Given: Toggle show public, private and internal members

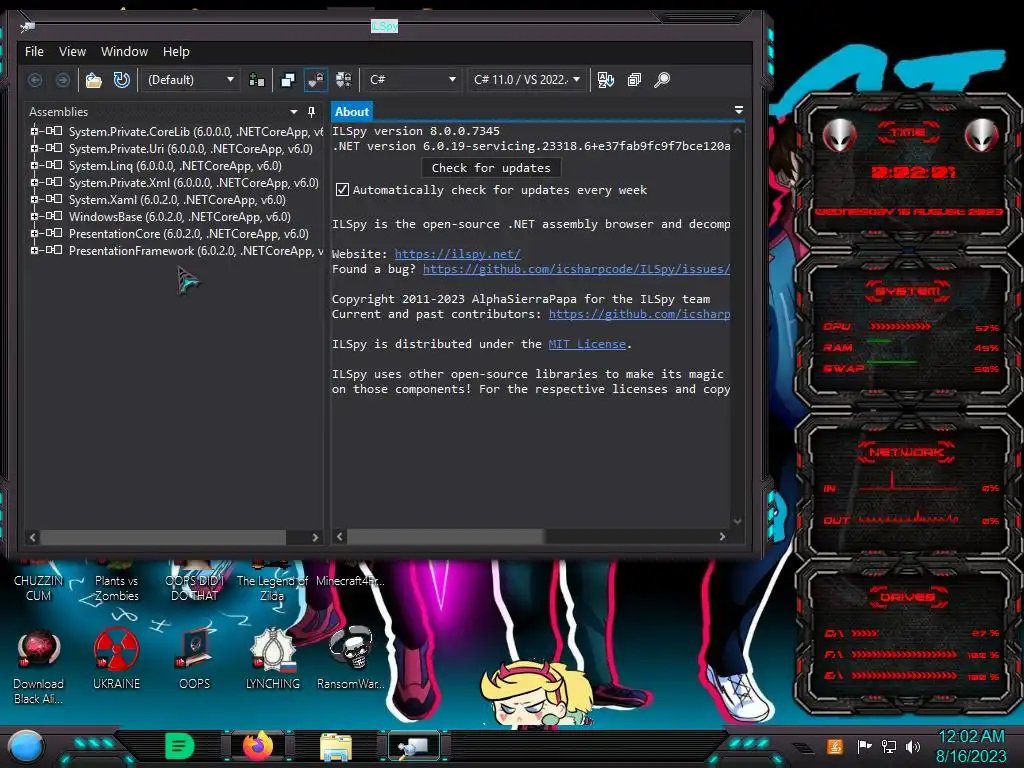Looking at the screenshot, I should (316, 80).
